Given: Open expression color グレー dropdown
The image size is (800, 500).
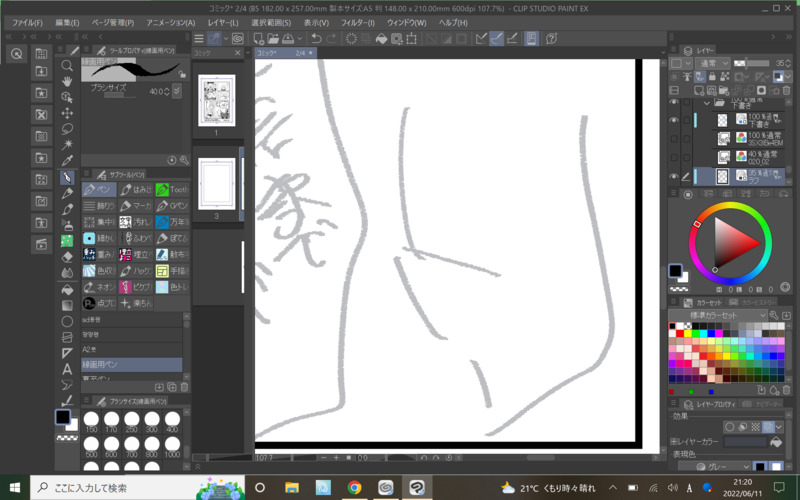Looking at the screenshot, I should tap(714, 466).
